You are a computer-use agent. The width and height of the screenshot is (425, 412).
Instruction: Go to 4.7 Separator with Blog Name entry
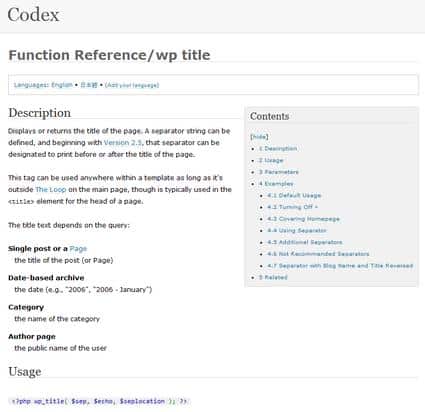click(340, 266)
